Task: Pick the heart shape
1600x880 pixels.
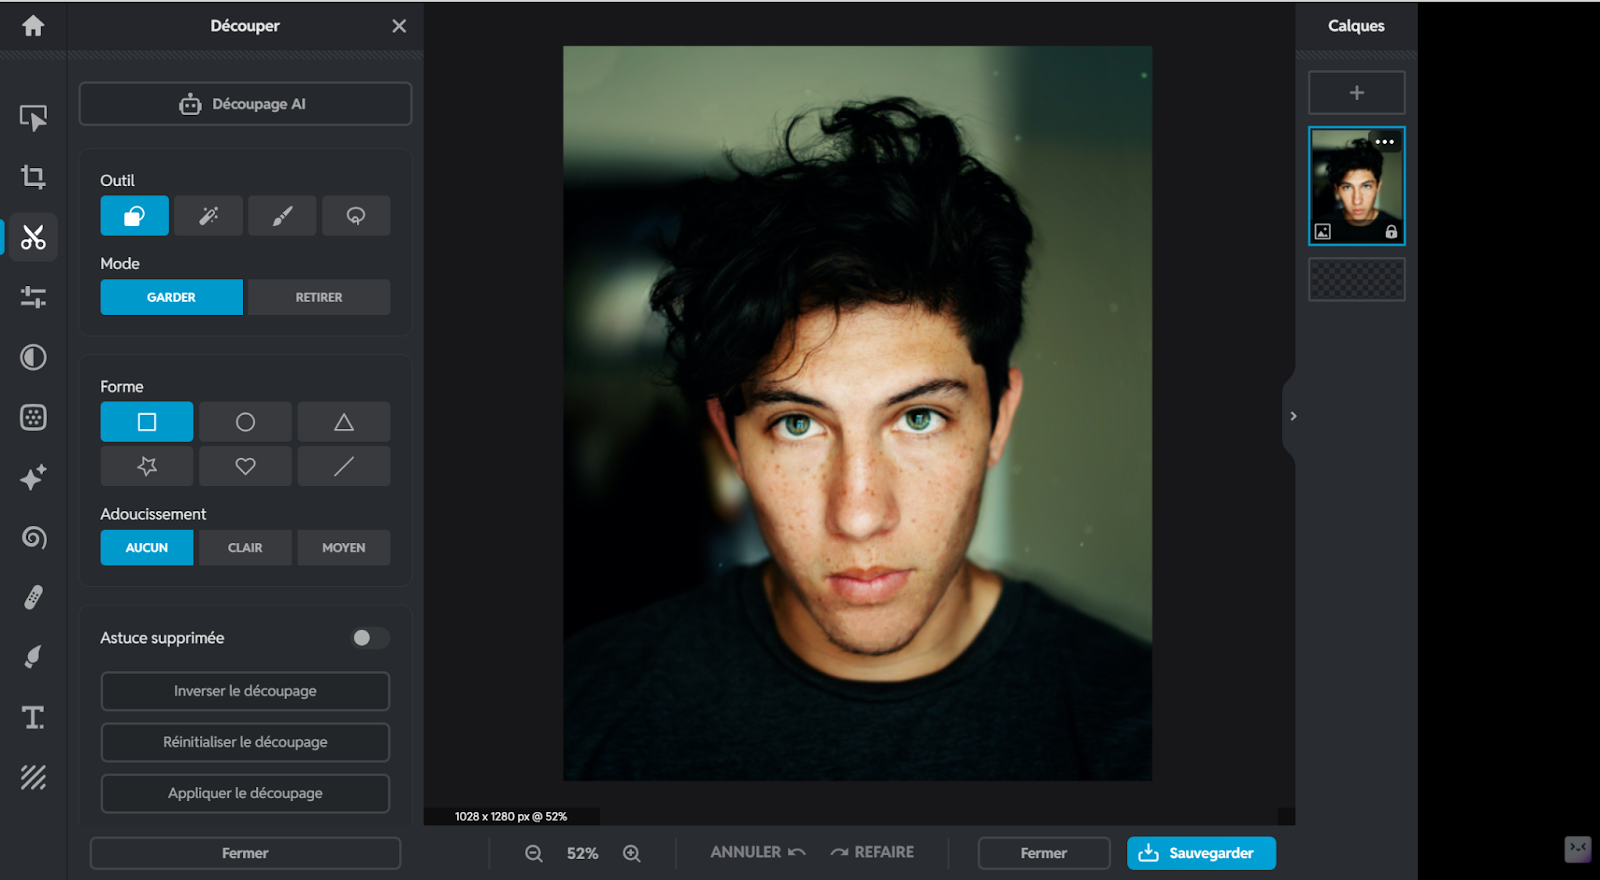Action: [245, 466]
